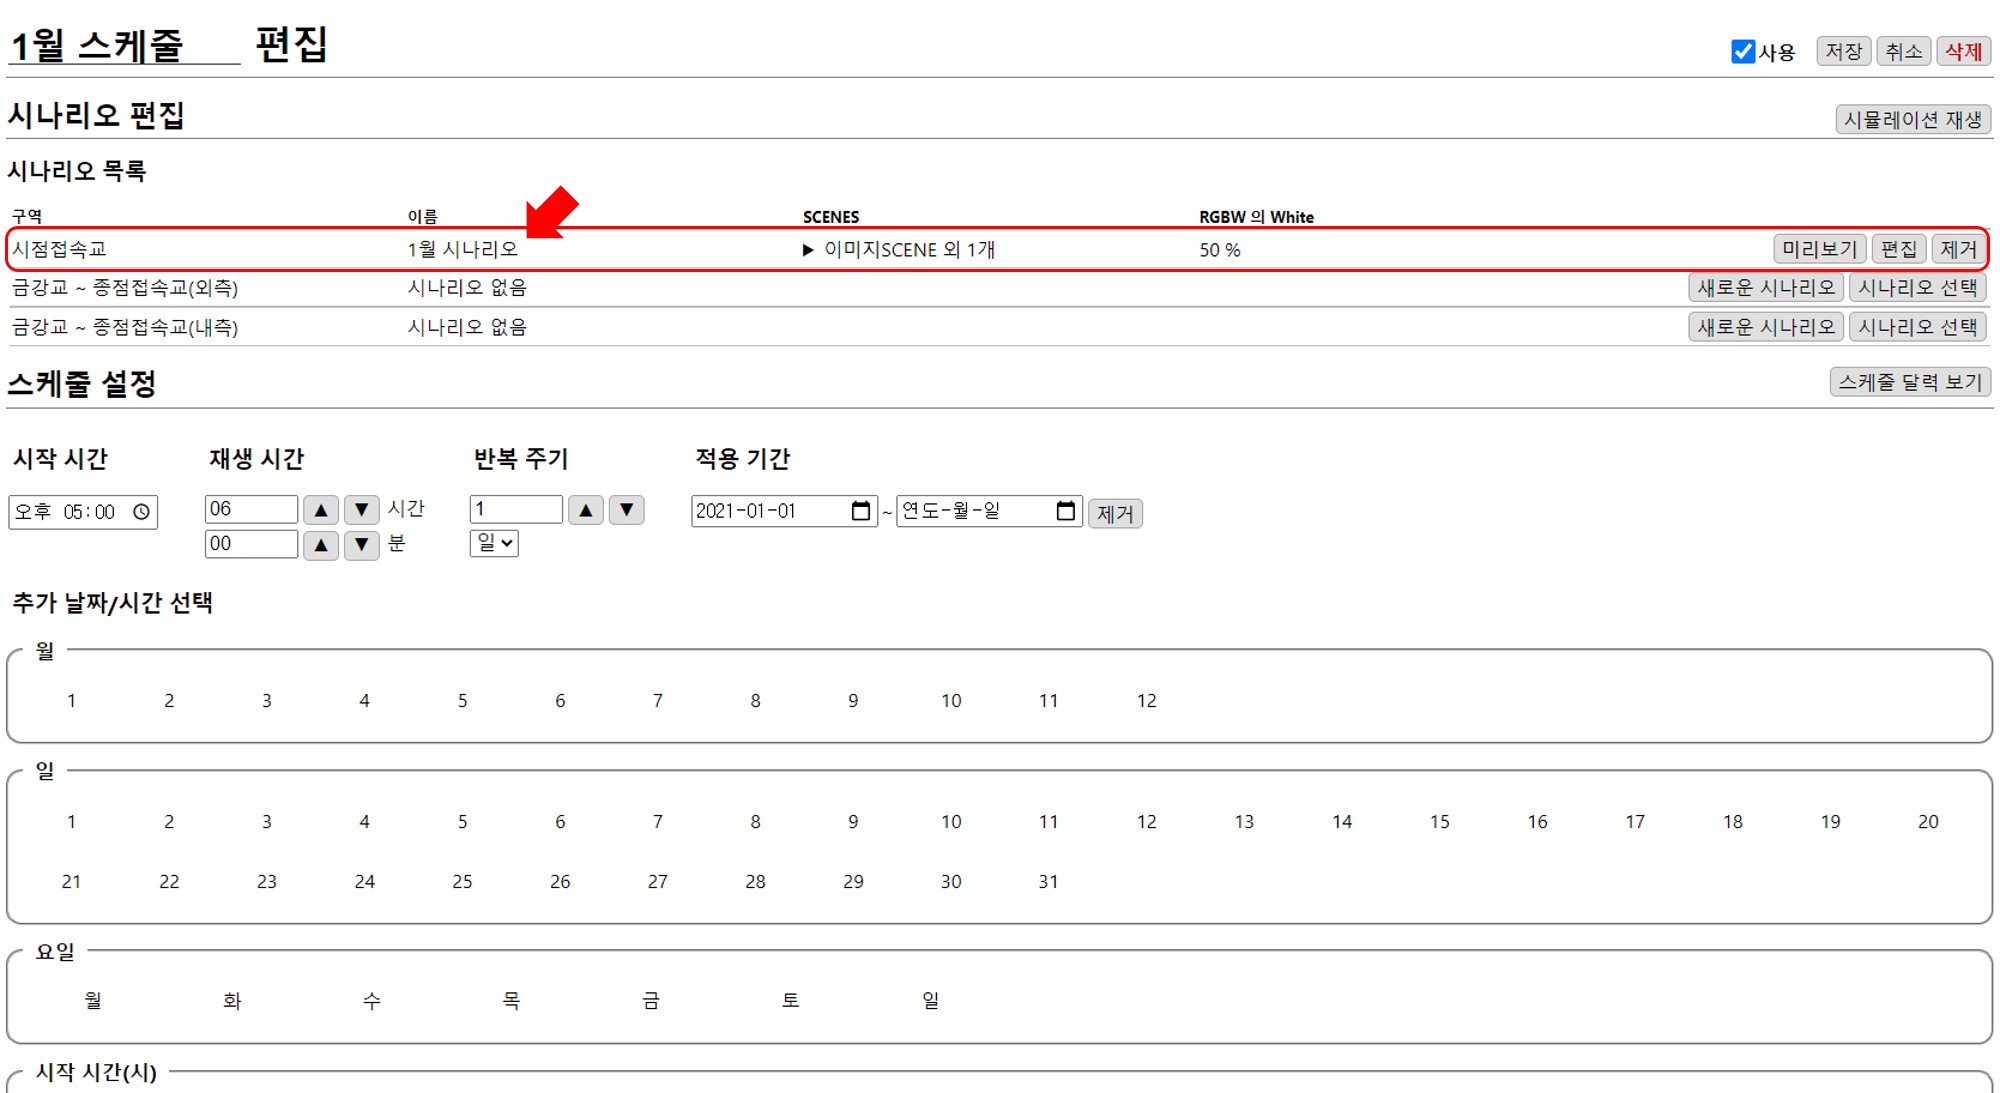Click the 취소 cancel button

[x=1904, y=51]
